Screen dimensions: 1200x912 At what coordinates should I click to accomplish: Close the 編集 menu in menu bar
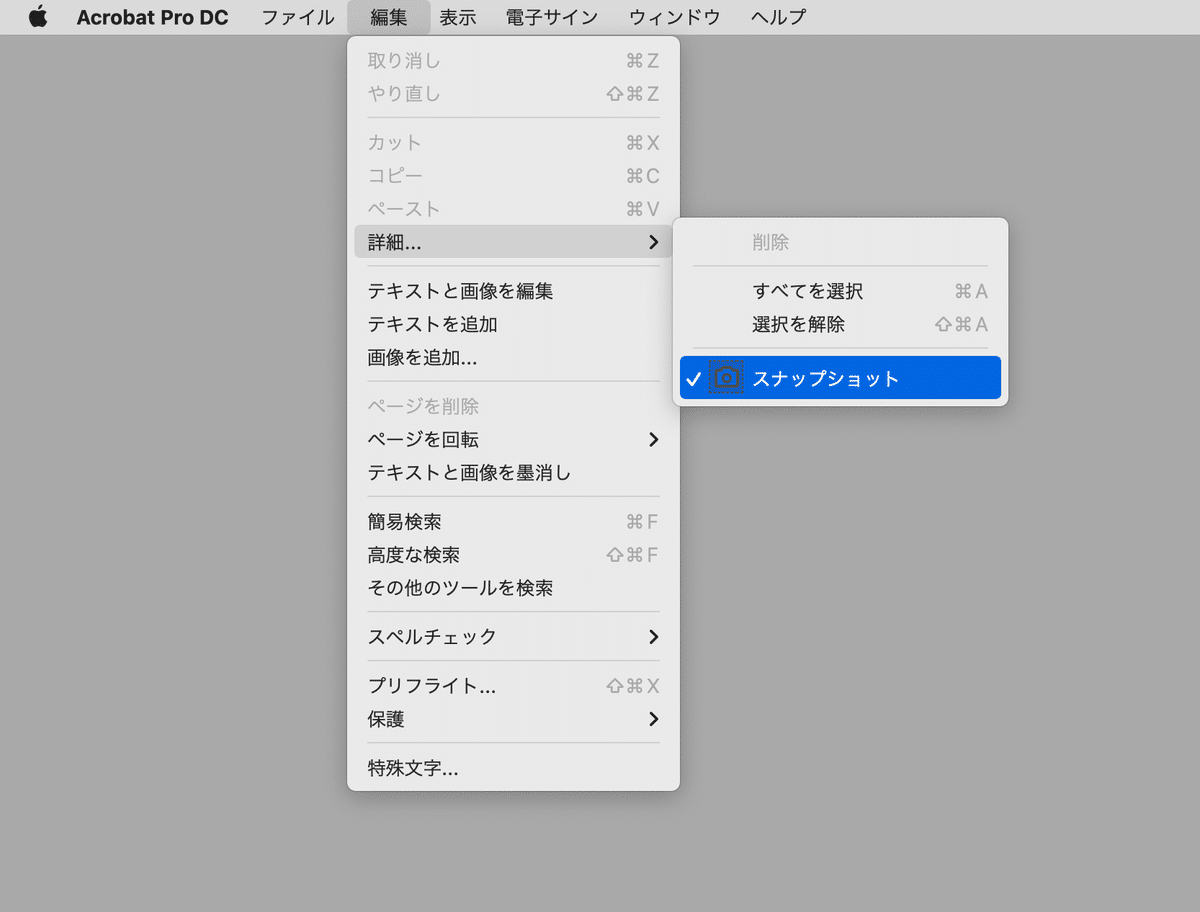pyautogui.click(x=389, y=17)
